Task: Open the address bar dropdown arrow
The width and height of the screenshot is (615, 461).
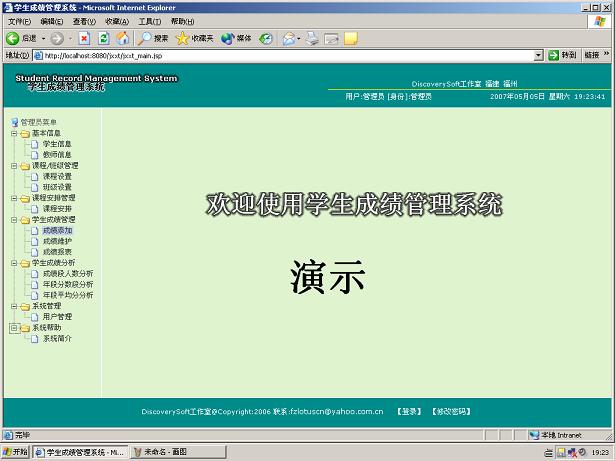Action: point(538,55)
